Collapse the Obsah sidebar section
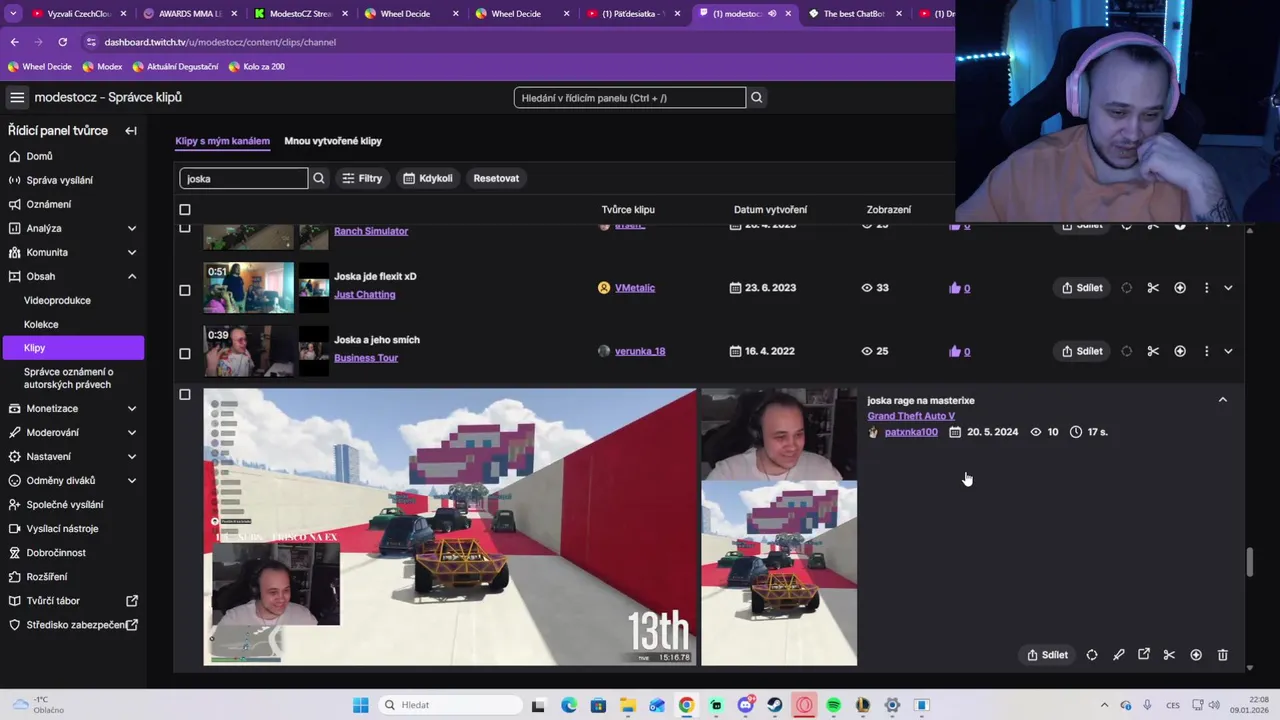 (x=131, y=276)
